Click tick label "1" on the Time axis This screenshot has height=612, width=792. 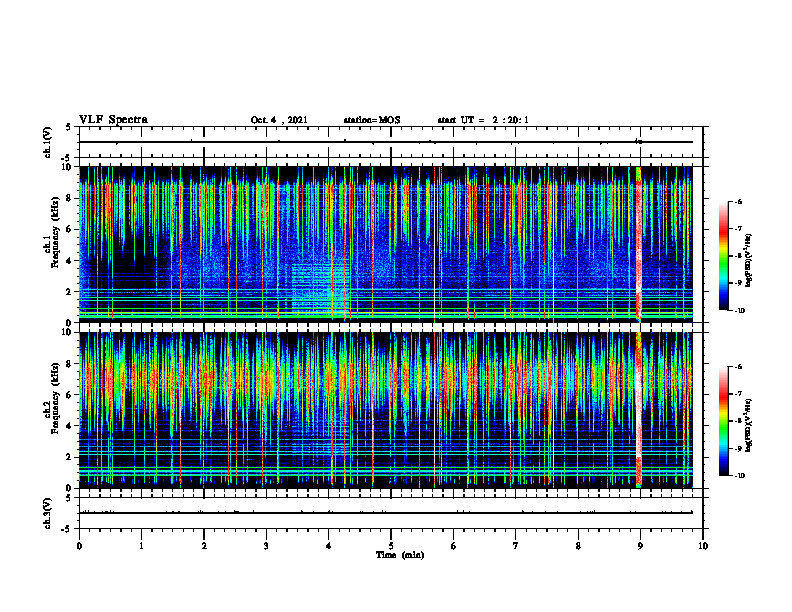pyautogui.click(x=141, y=546)
